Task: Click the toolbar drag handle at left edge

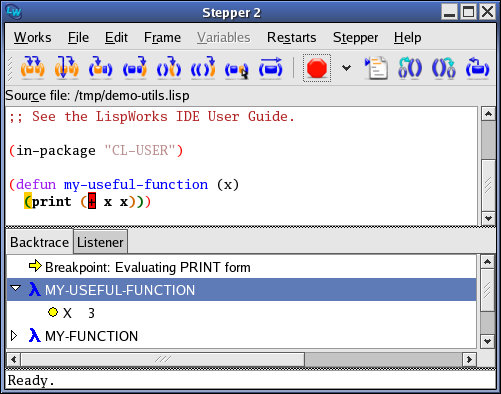Action: pyautogui.click(x=10, y=68)
